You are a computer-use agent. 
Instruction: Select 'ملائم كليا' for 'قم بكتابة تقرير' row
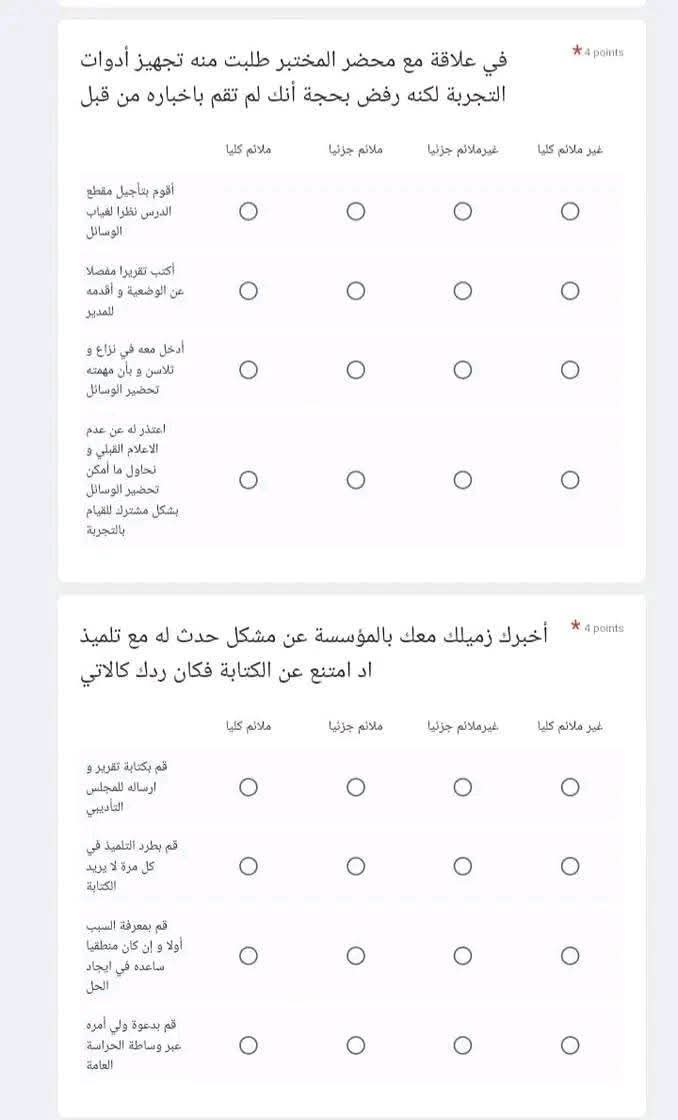(x=249, y=787)
